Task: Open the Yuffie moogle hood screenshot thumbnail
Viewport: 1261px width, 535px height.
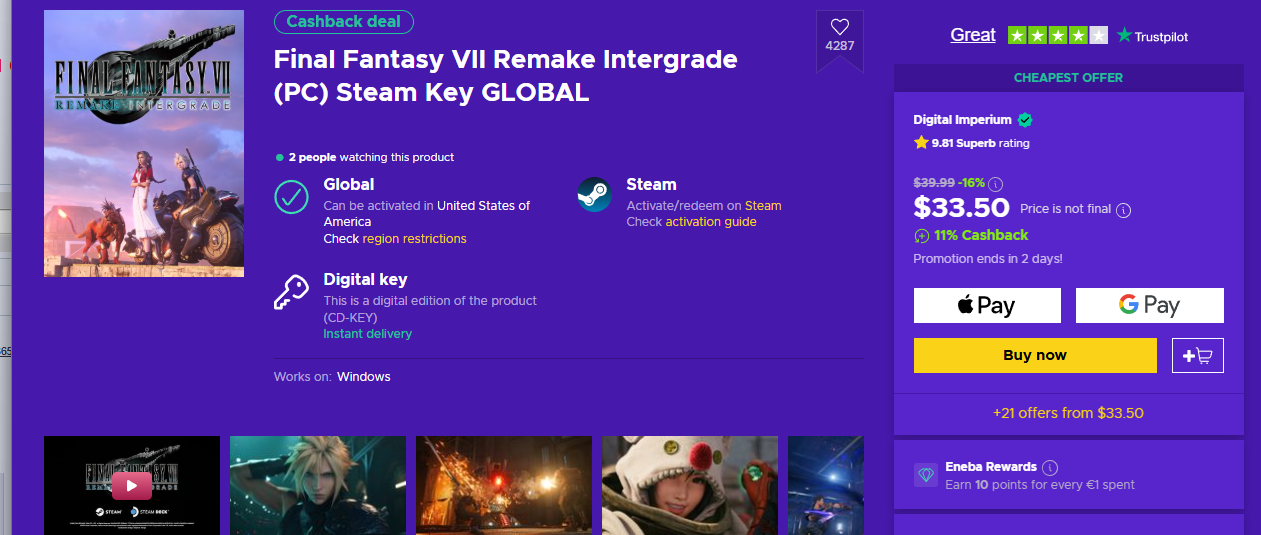Action: click(x=690, y=485)
